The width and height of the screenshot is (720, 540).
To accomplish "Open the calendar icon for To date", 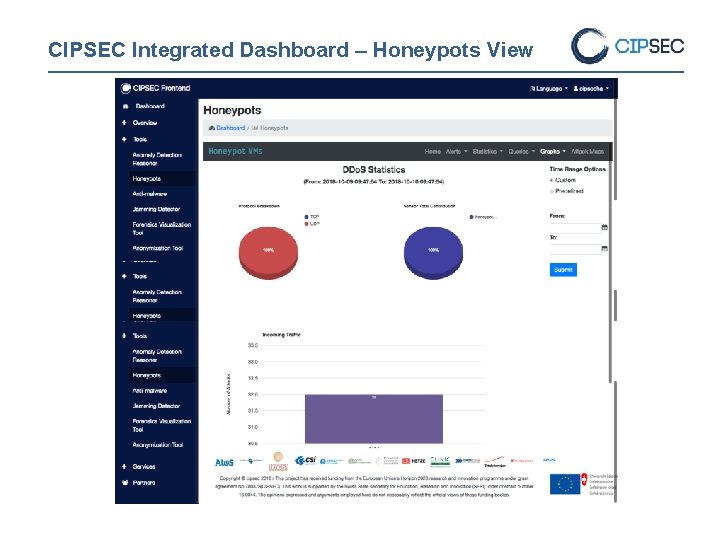I will click(x=605, y=248).
